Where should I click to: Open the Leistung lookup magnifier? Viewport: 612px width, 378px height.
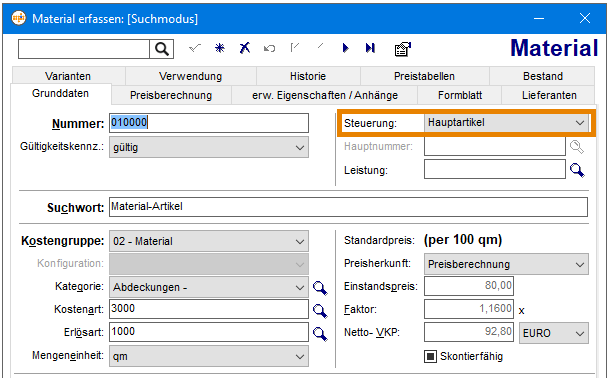pyautogui.click(x=577, y=170)
